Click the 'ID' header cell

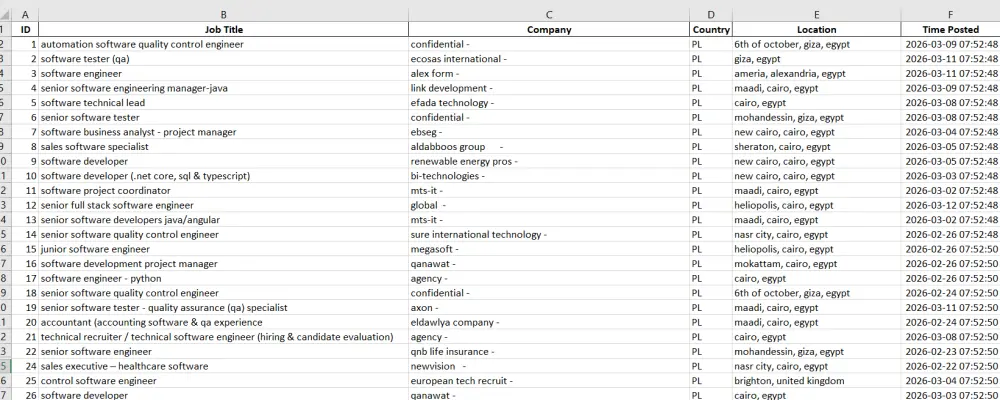(26, 29)
